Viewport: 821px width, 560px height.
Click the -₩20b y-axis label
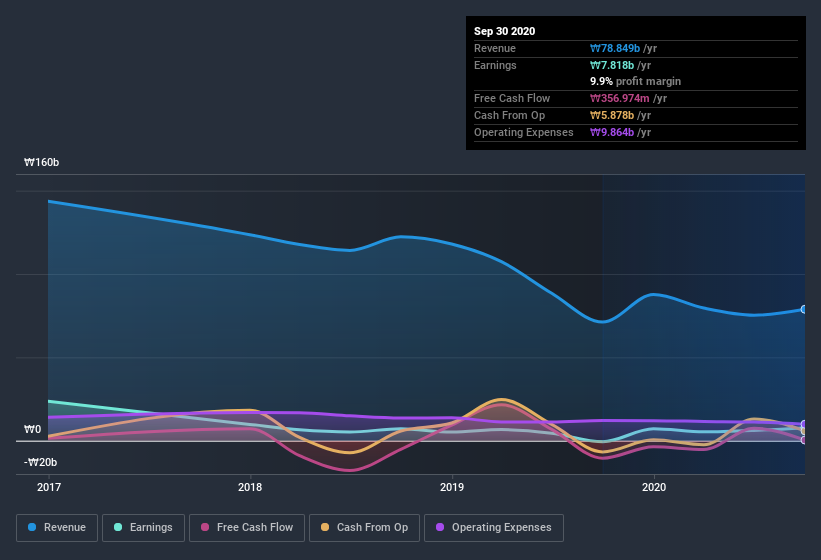pos(40,462)
